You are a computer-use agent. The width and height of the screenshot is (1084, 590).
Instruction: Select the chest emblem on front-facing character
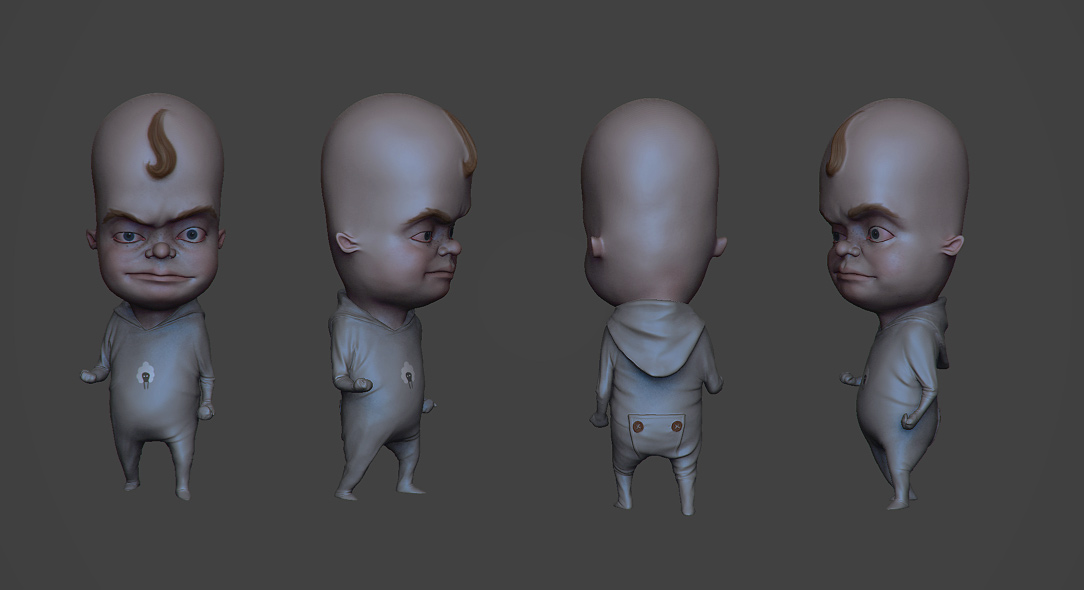(x=145, y=376)
